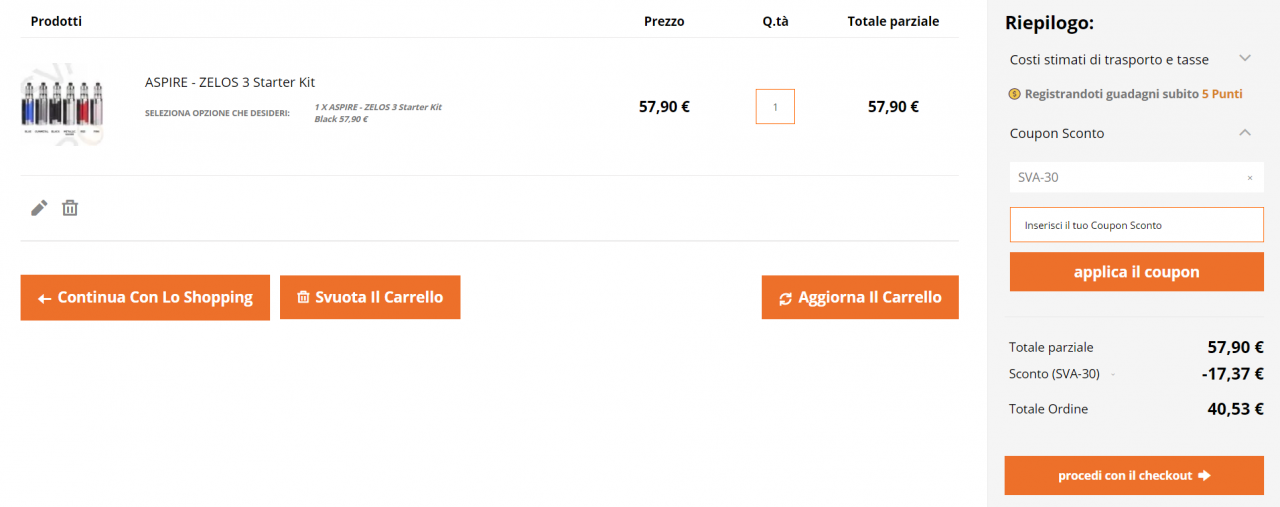Click the left arrow icon on Continua Con Lo Shopping
1280x507 pixels.
(x=44, y=298)
